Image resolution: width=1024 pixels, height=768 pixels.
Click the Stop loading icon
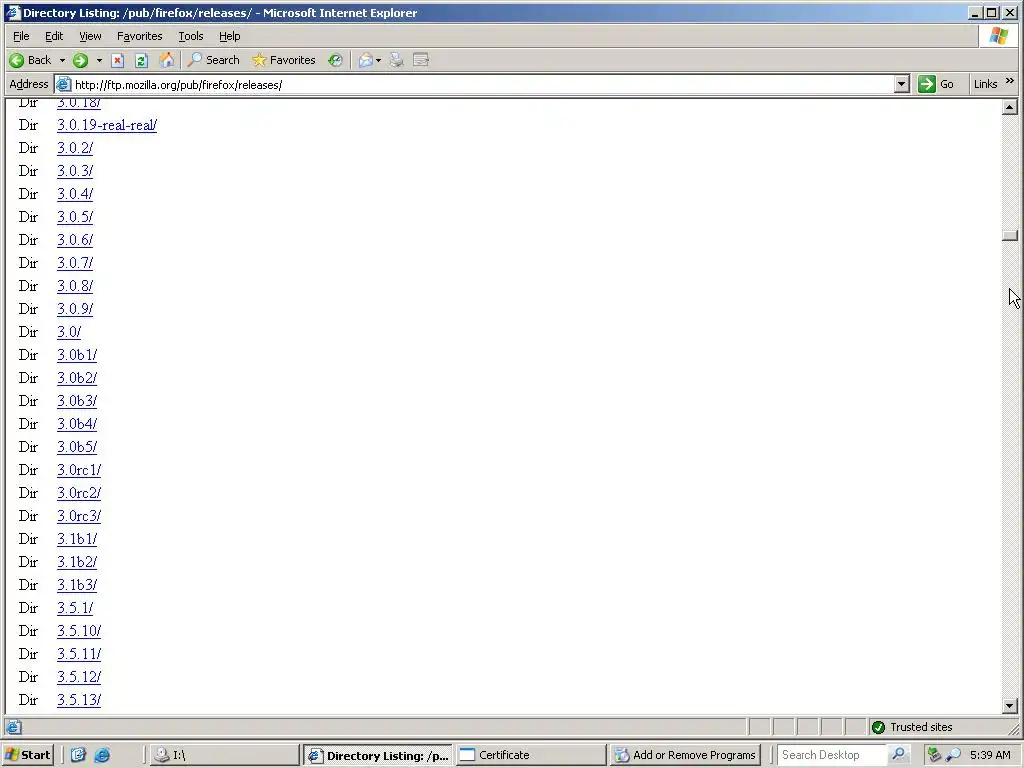pyautogui.click(x=118, y=61)
